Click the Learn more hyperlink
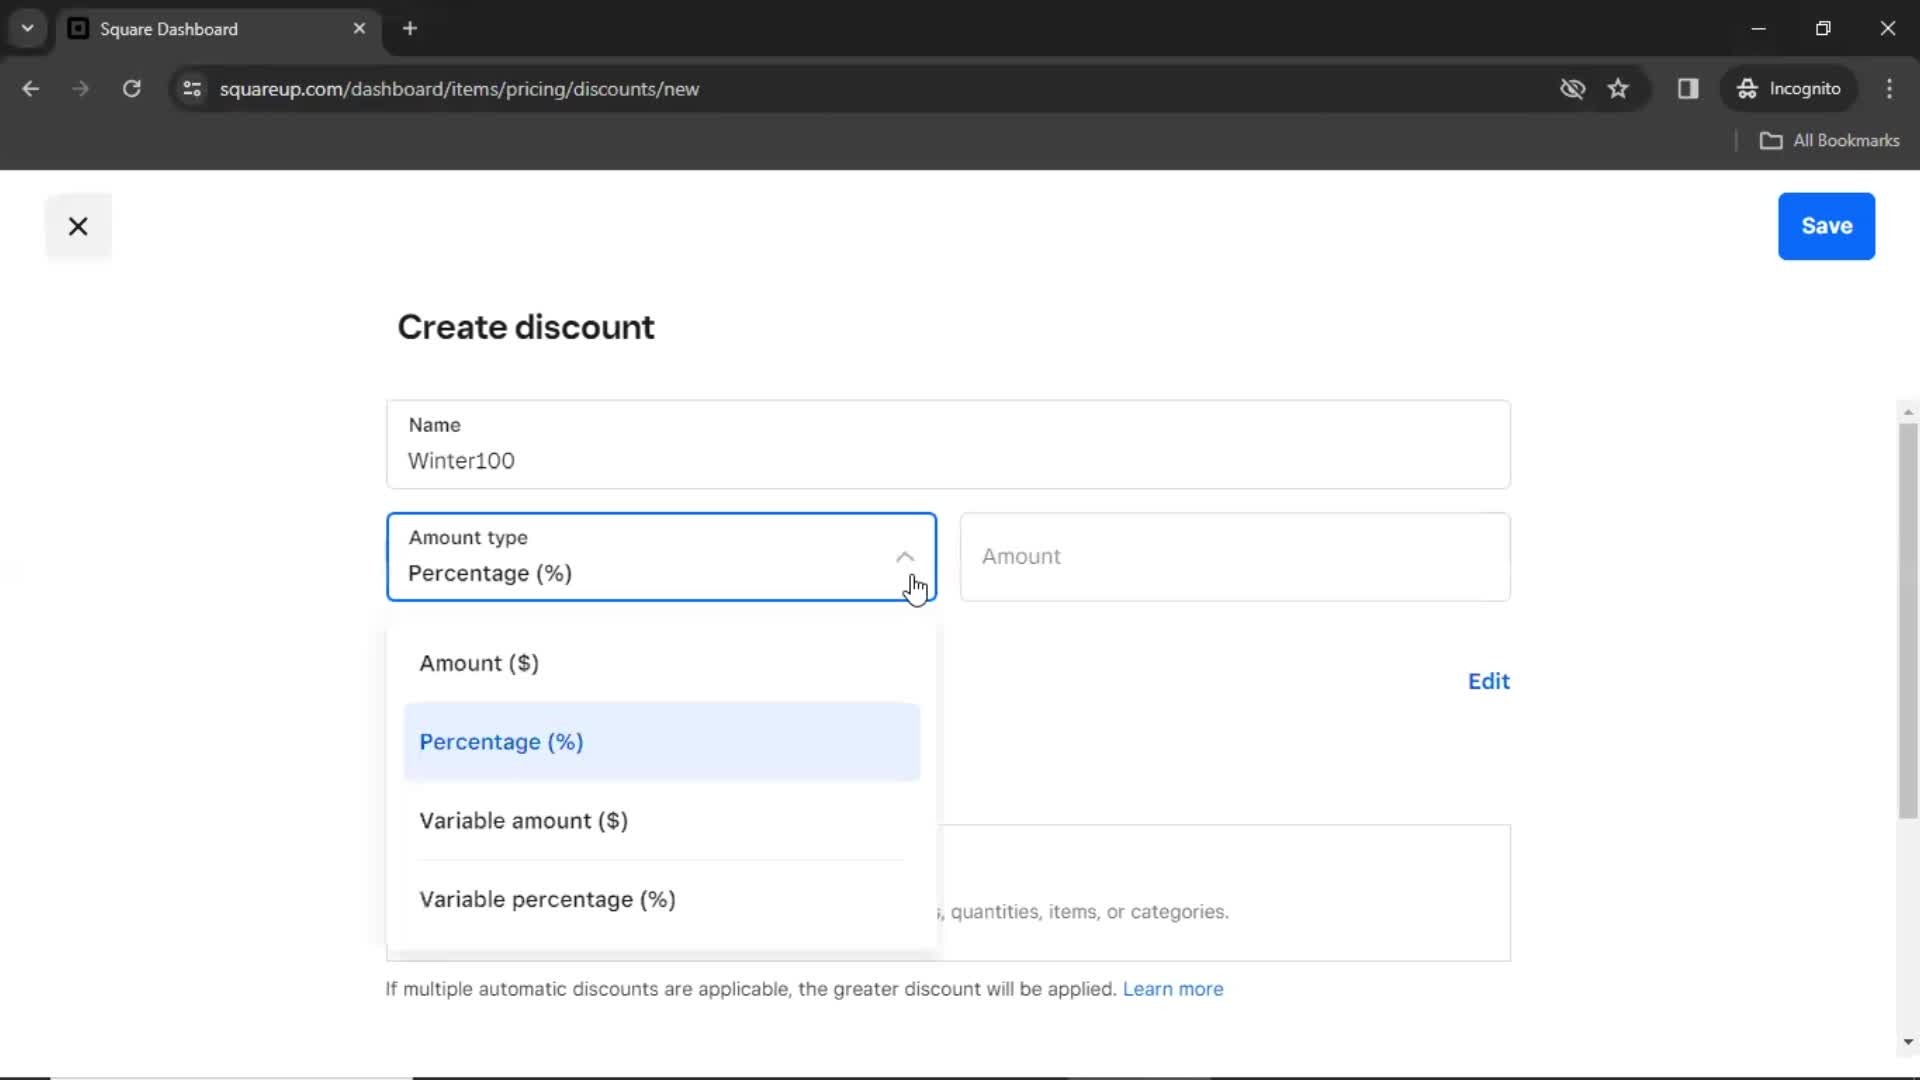 point(1174,989)
